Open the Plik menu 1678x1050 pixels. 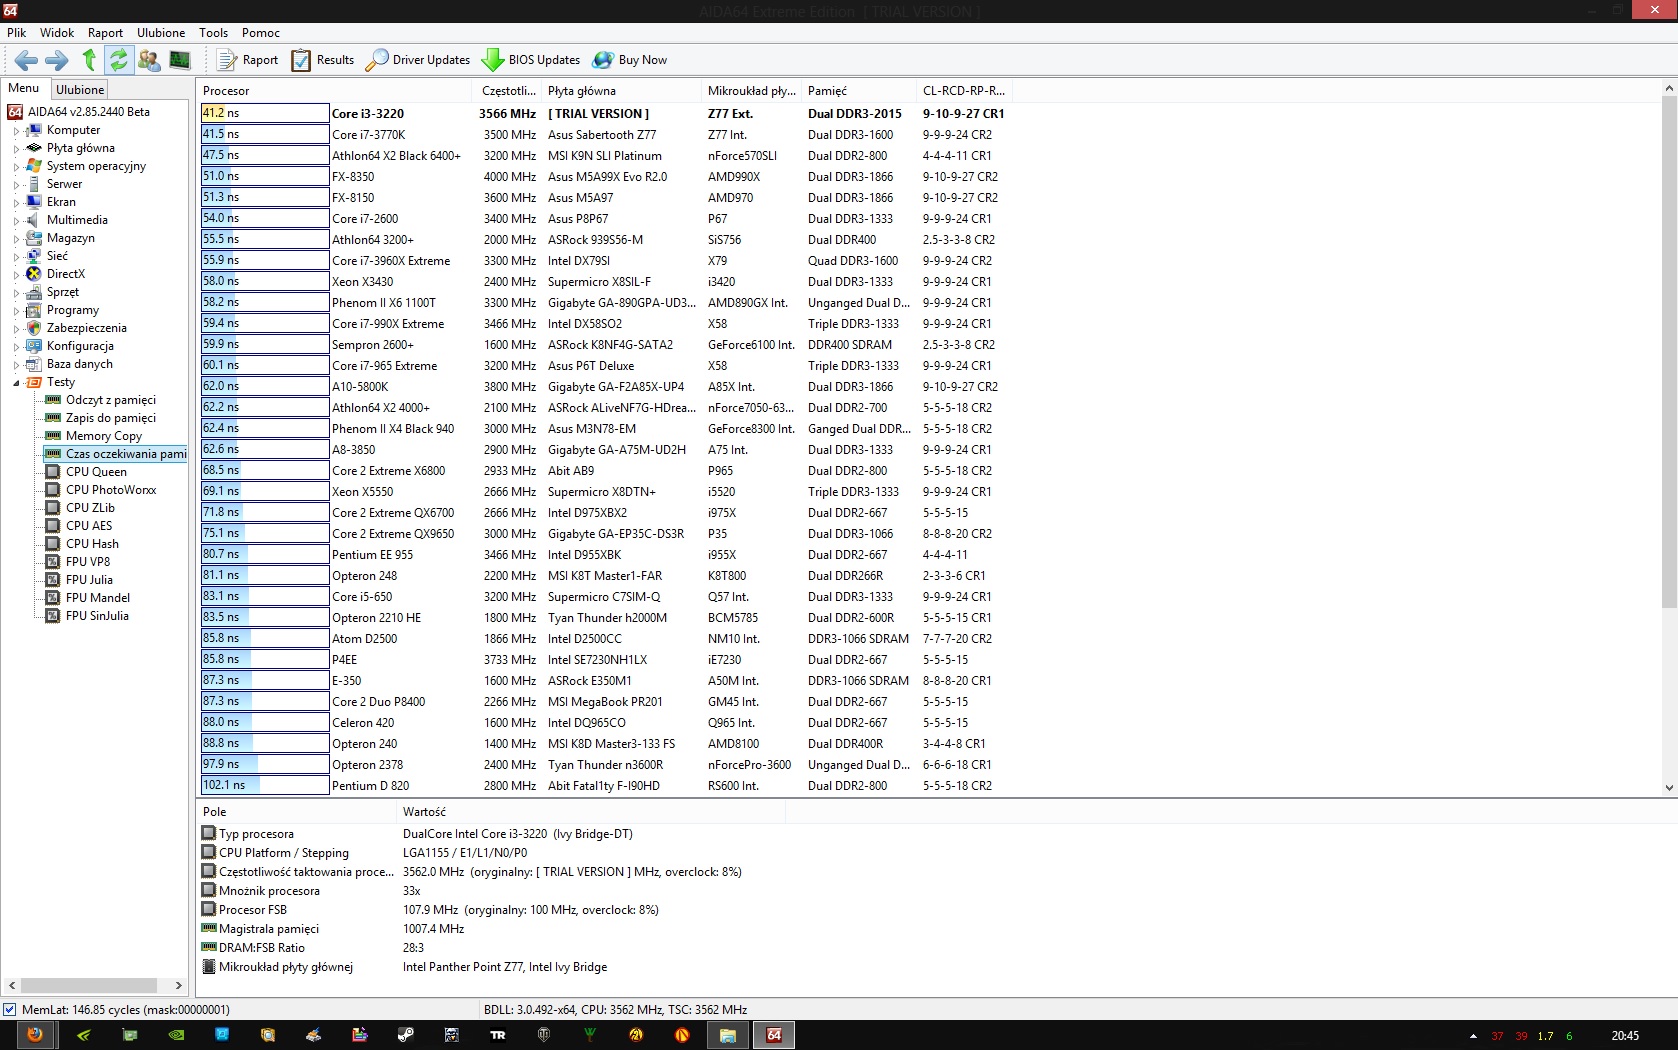click(x=17, y=33)
